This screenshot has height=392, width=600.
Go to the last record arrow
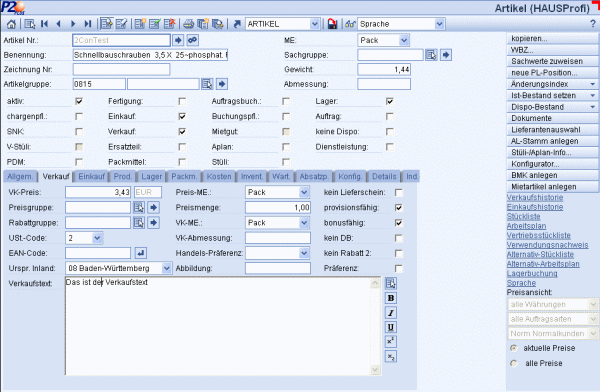[x=88, y=24]
